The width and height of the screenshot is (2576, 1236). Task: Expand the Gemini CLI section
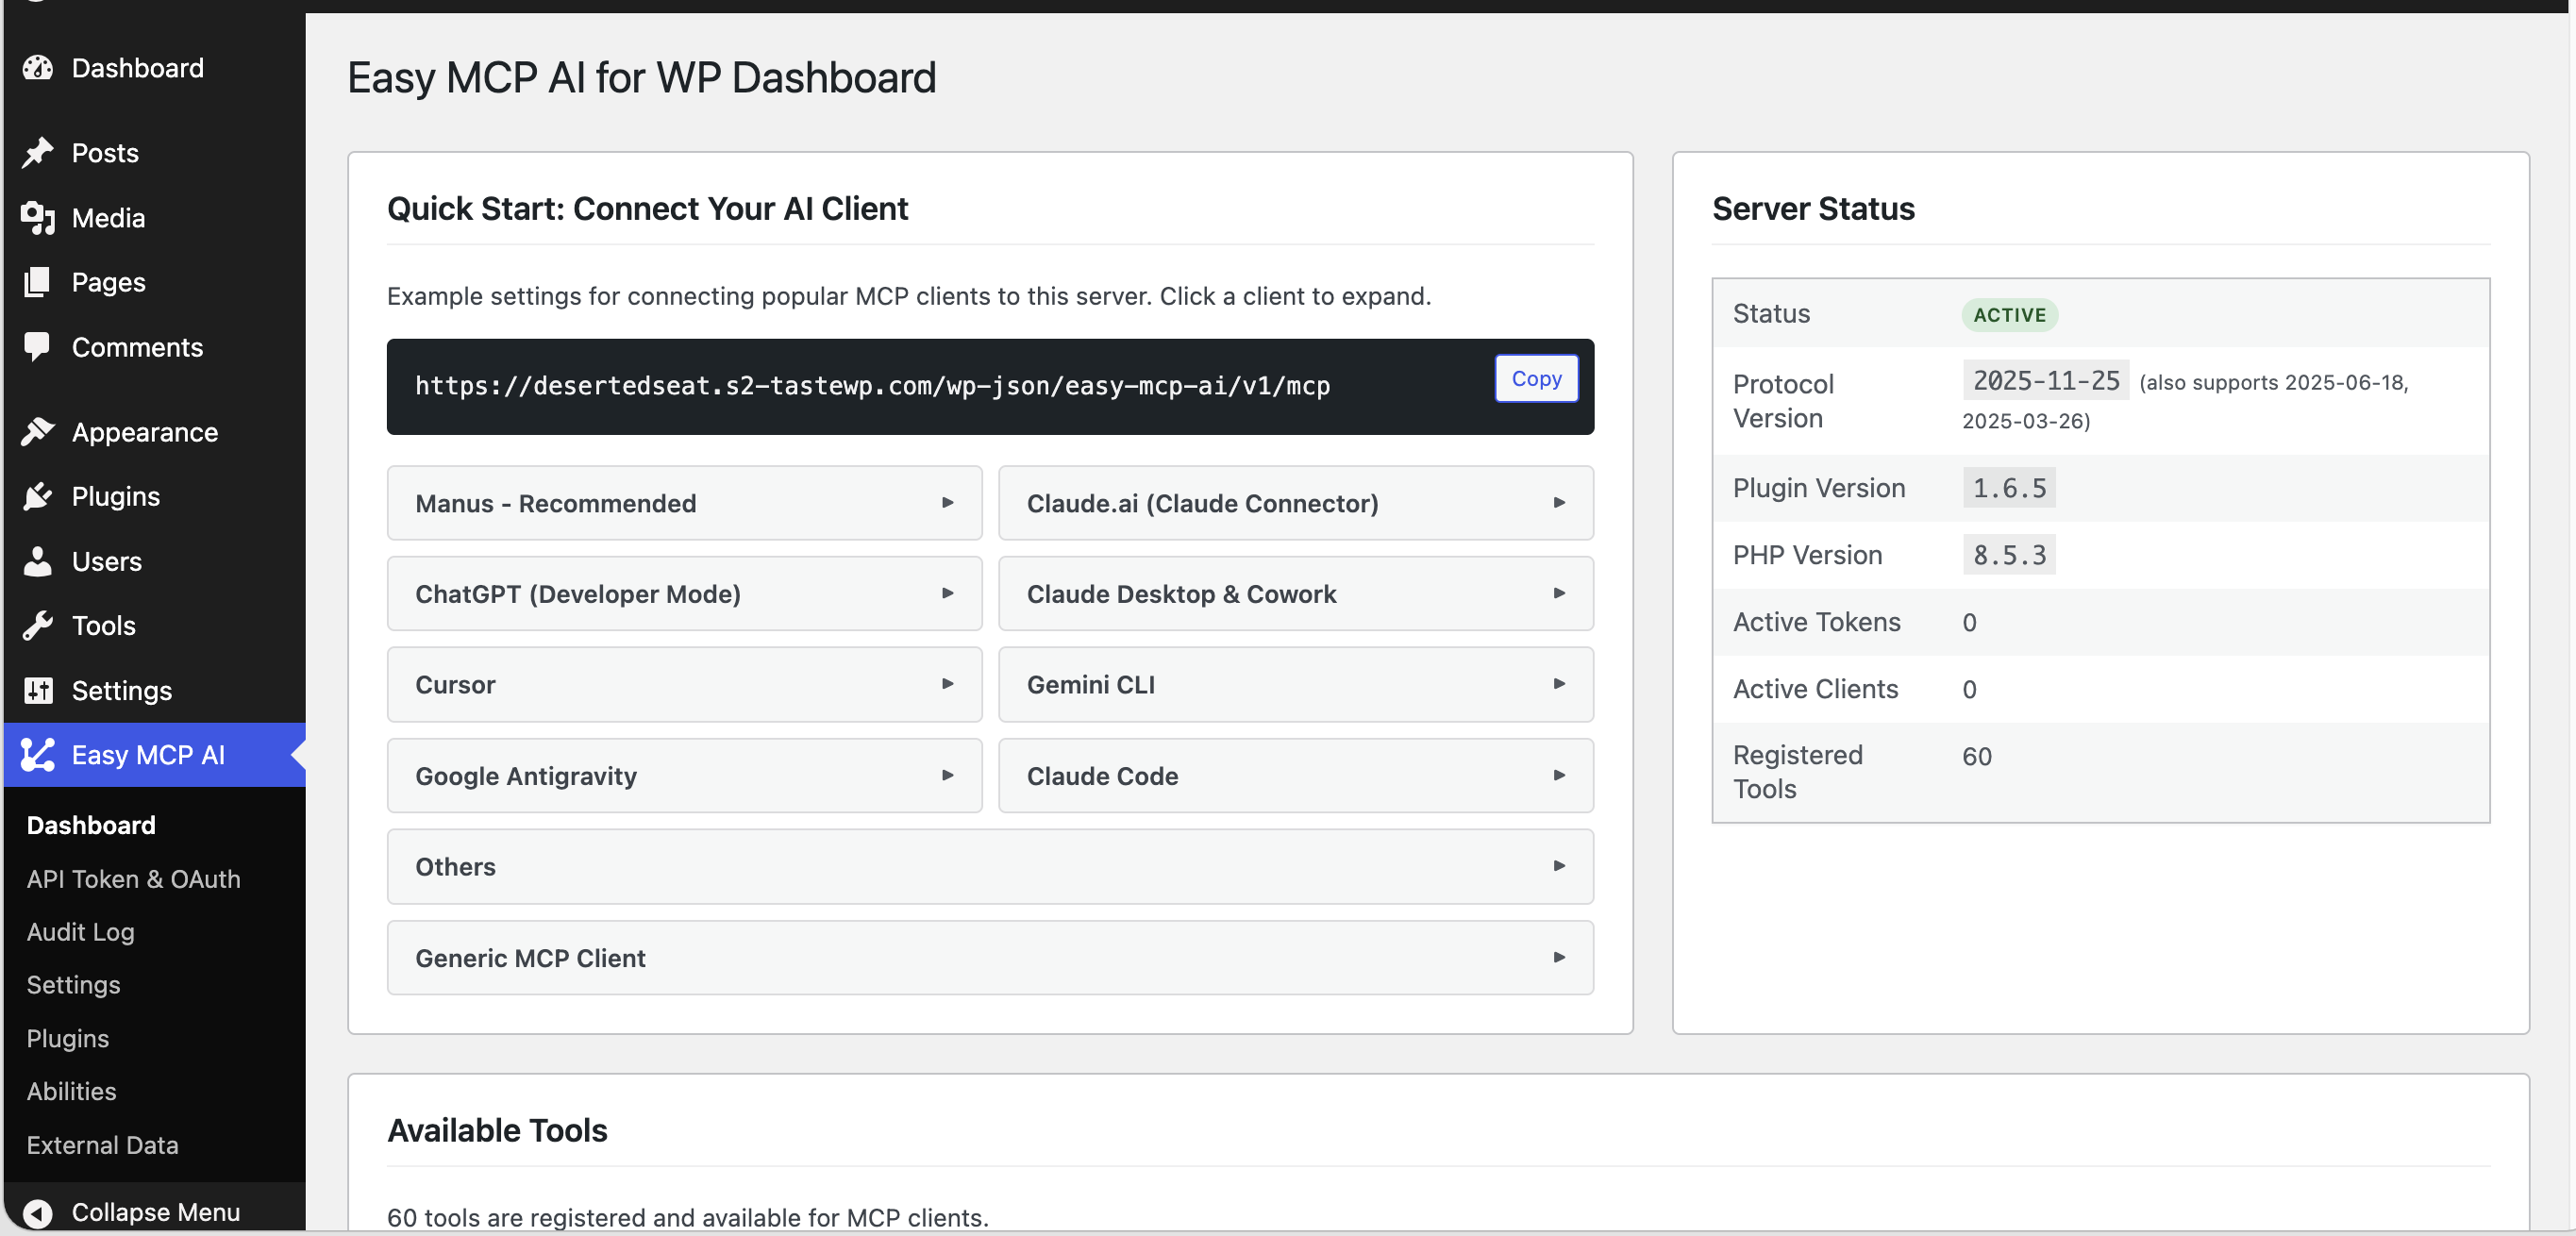pyautogui.click(x=1295, y=685)
